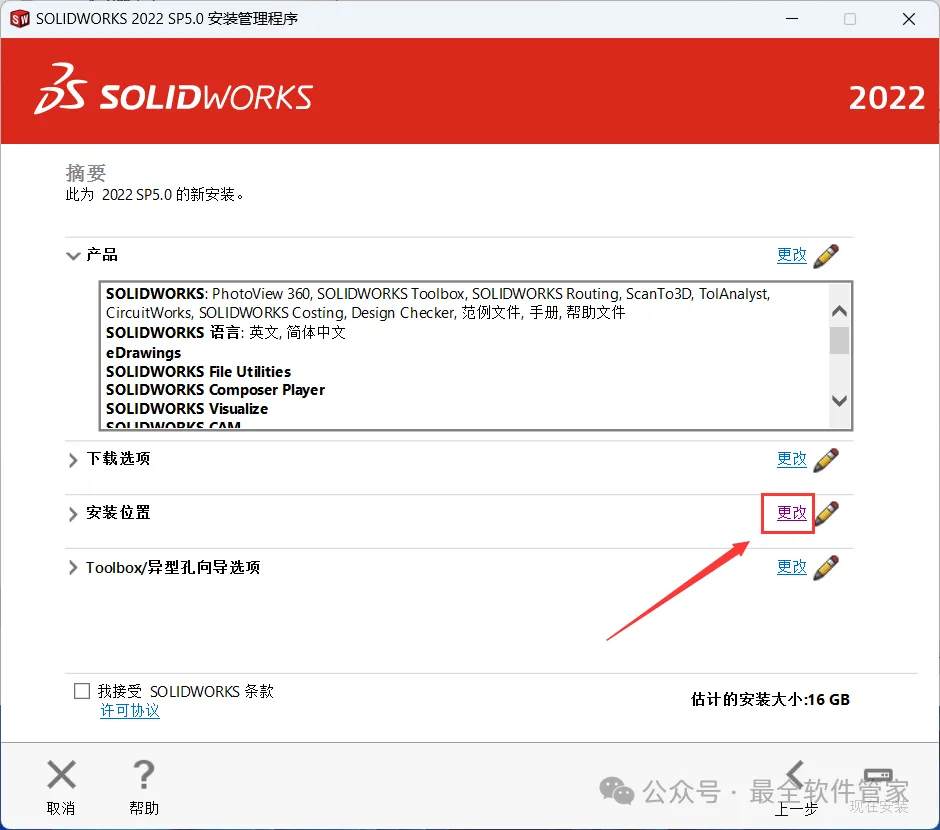The height and width of the screenshot is (830, 940).
Task: Minimize the installation manager window
Action: point(792,19)
